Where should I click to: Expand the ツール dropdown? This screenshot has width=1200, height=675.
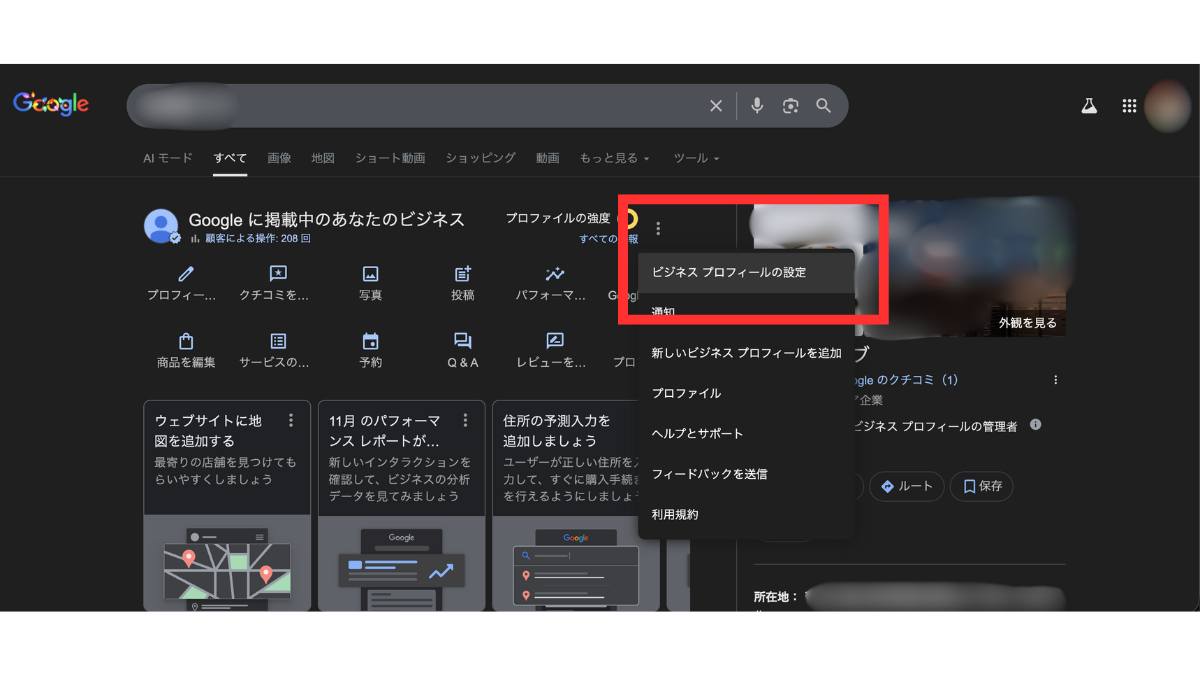(696, 158)
